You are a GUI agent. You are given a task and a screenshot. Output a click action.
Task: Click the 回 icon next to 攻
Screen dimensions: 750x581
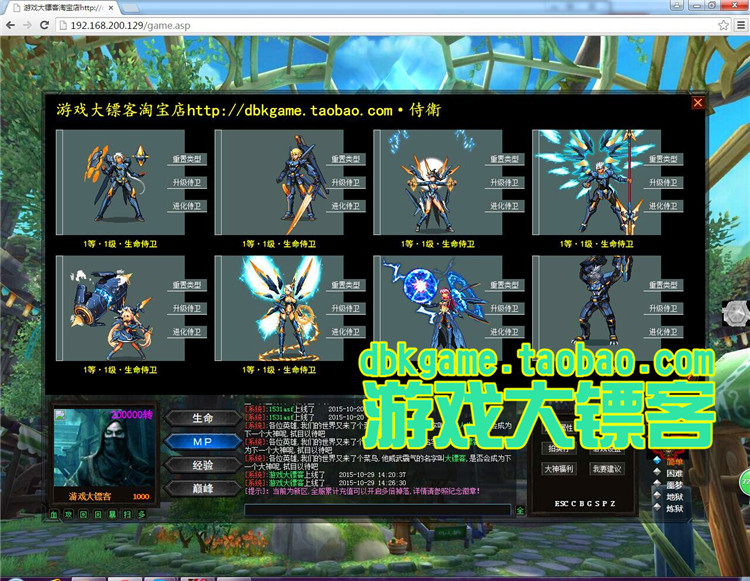[x=83, y=515]
